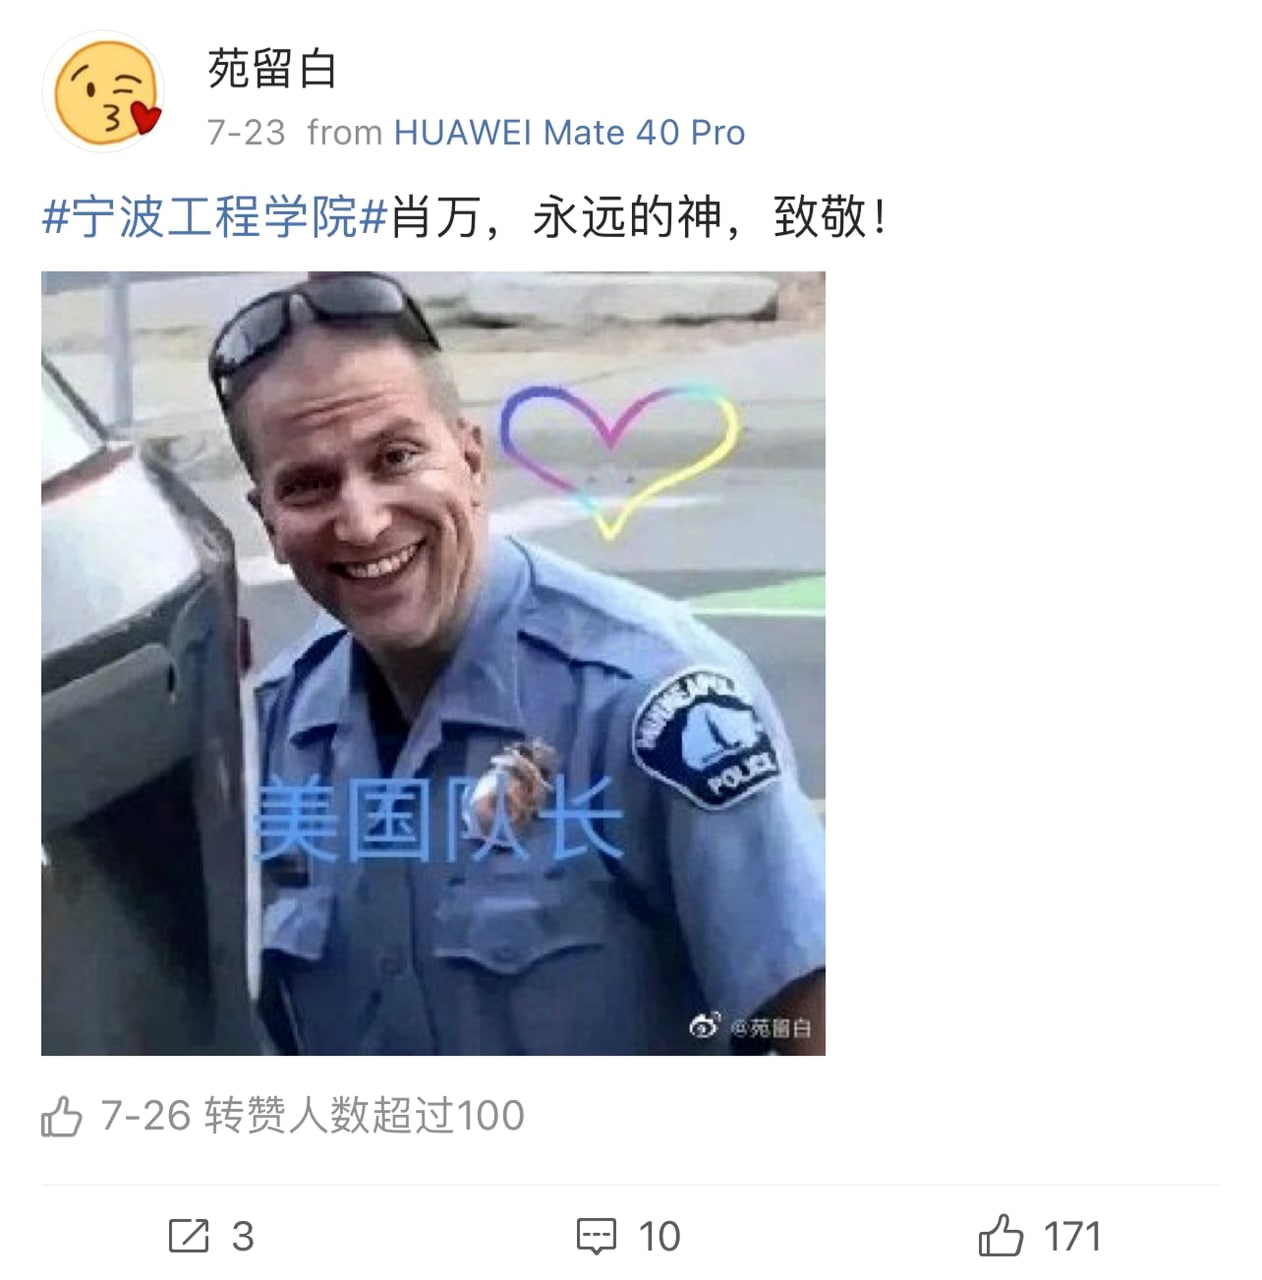Click the @苑留白 watermark in the image
The width and height of the screenshot is (1262, 1280).
point(771,1027)
